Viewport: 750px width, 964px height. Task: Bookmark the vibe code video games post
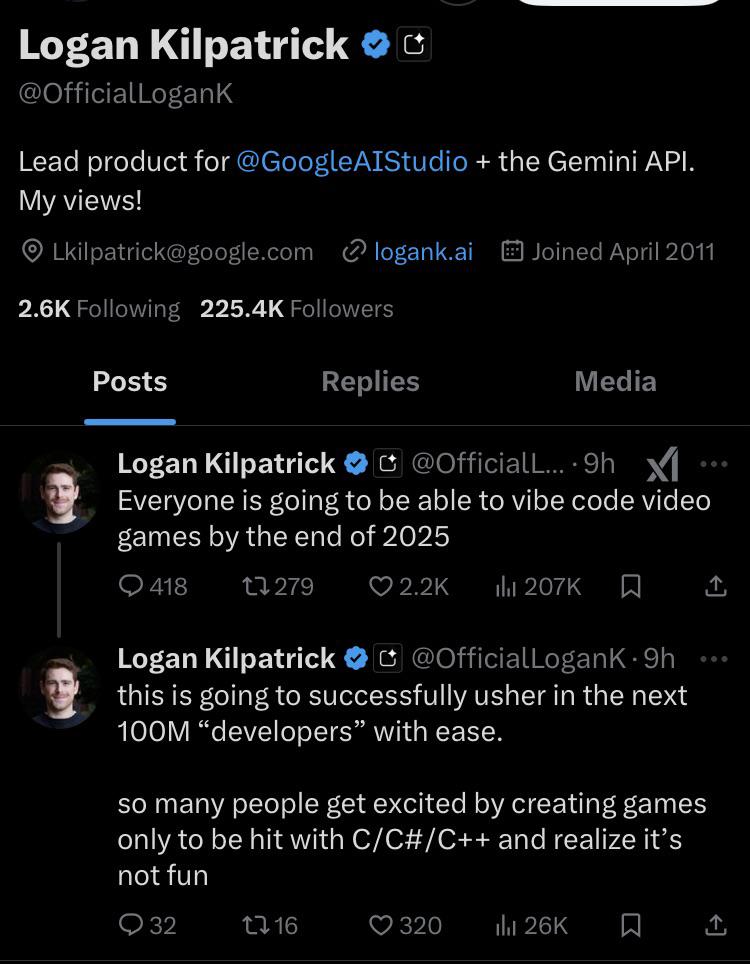click(x=631, y=587)
